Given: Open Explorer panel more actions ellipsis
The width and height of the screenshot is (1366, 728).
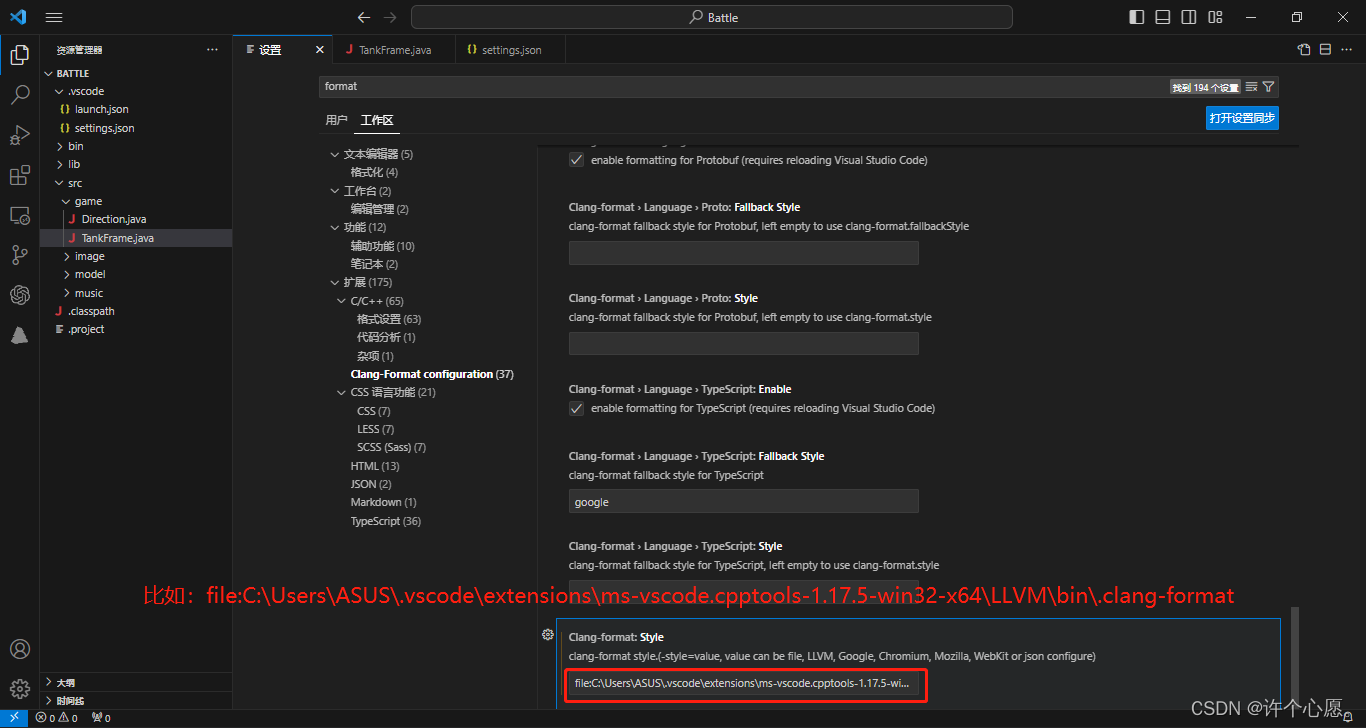Looking at the screenshot, I should pos(212,49).
